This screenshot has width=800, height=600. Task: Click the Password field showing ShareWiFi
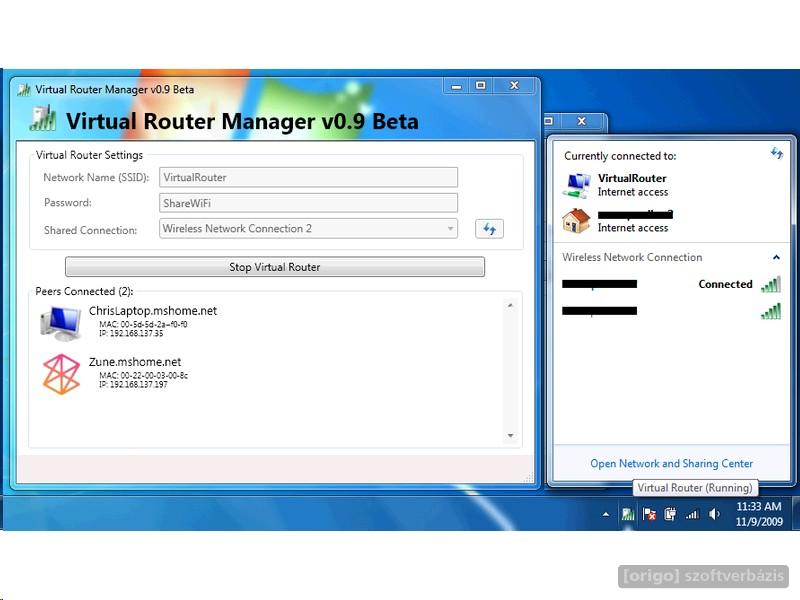308,203
